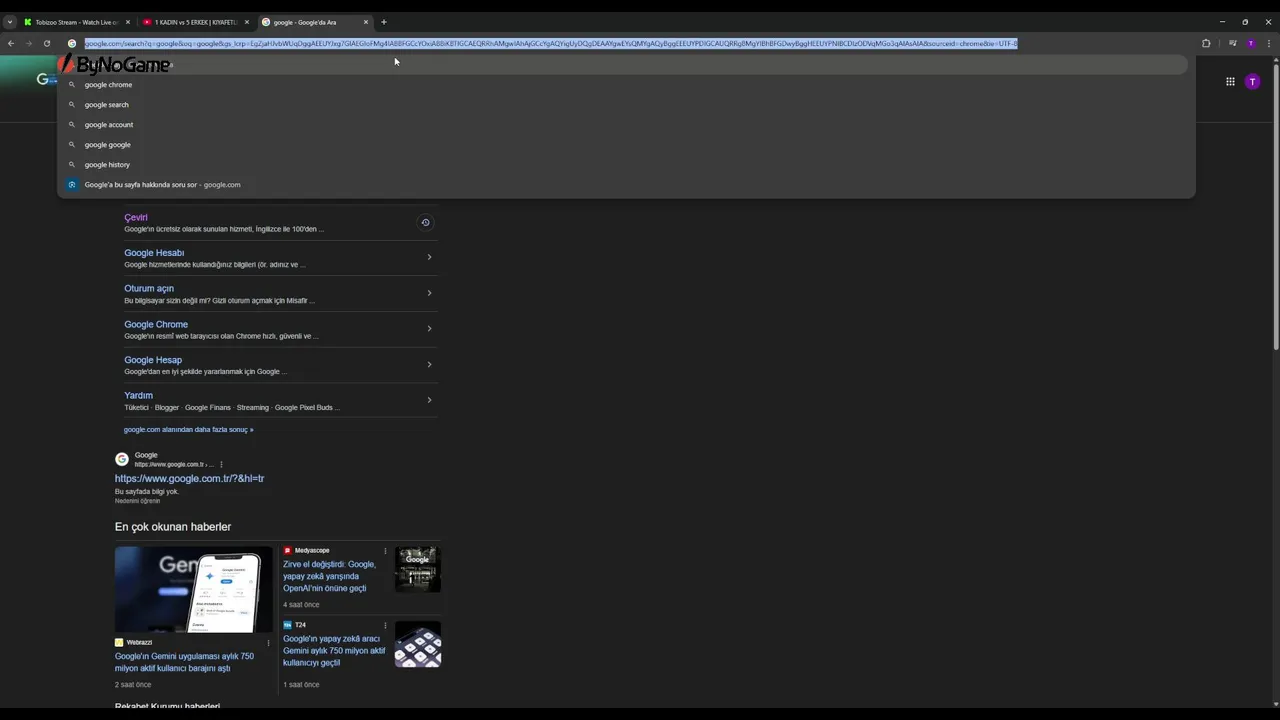Choose the 'google history' suggestion

pos(626,165)
